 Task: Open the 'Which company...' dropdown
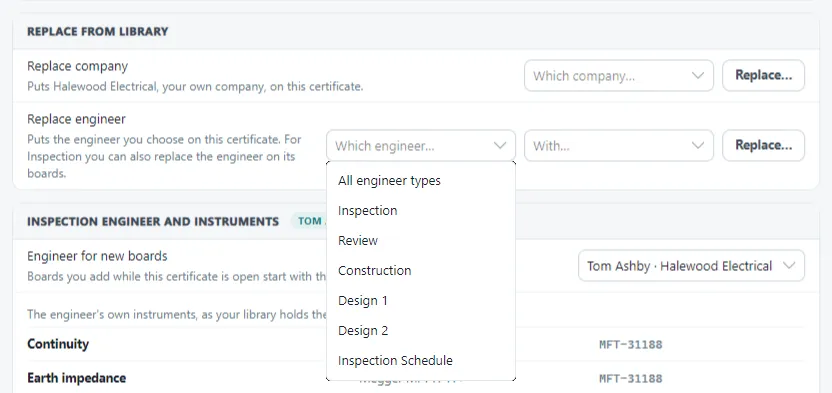[x=619, y=76]
